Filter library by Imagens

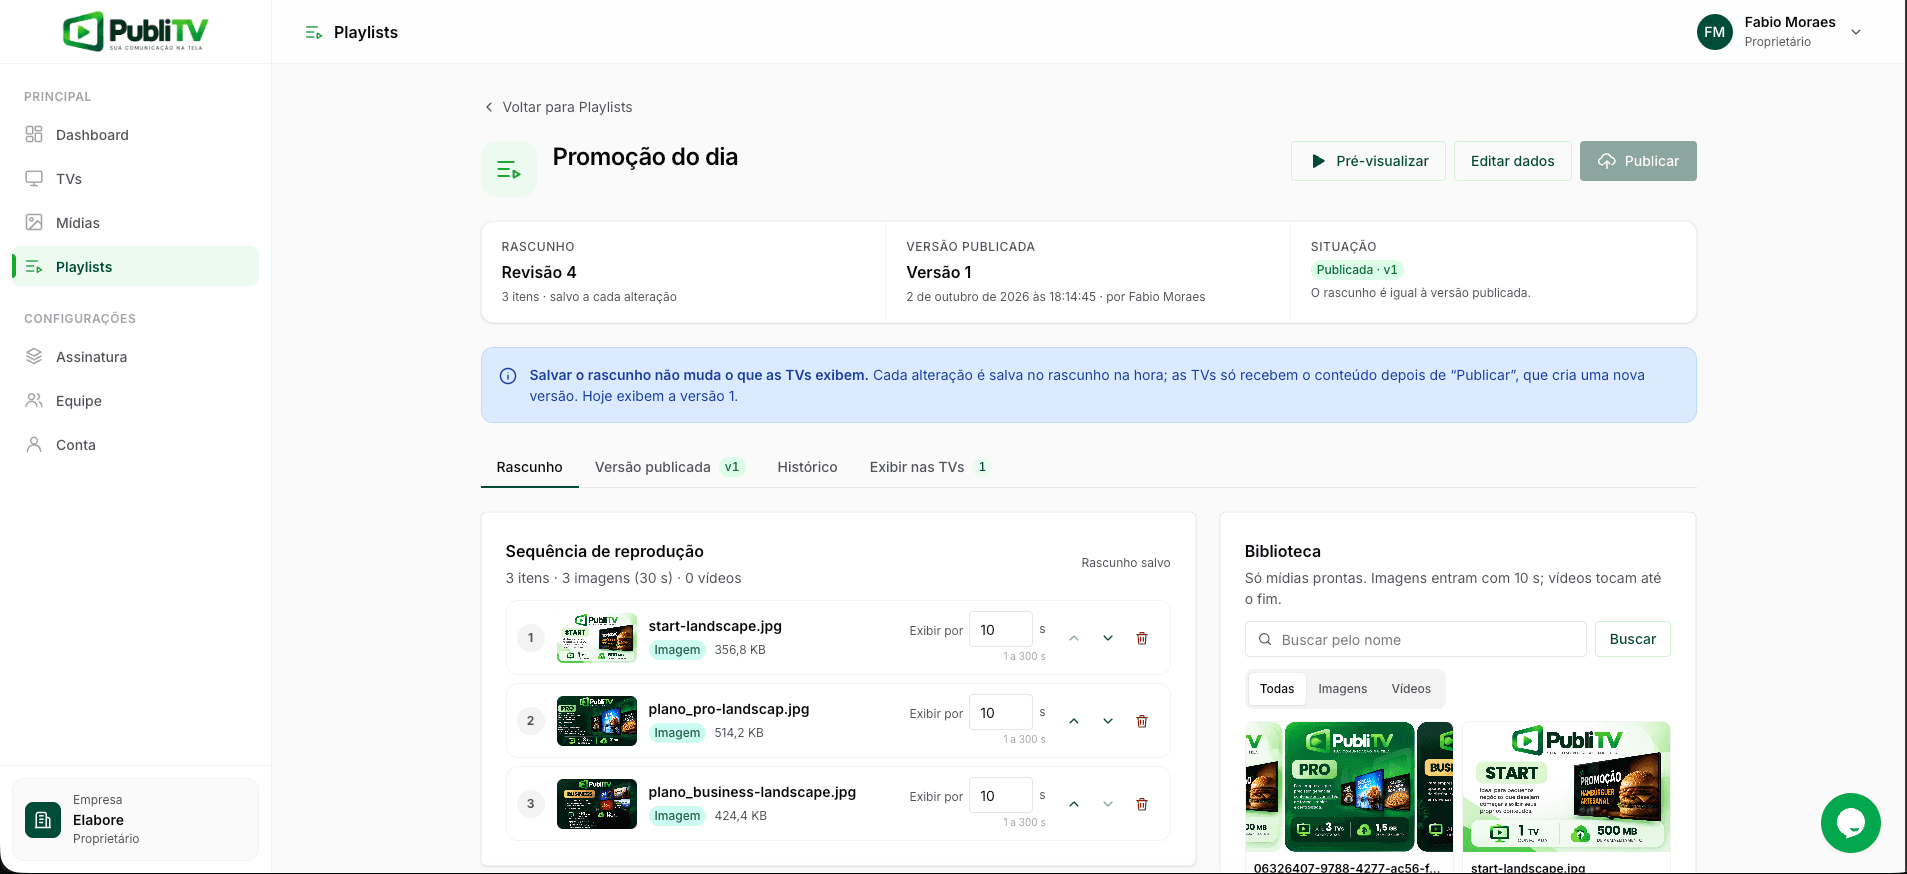[1342, 689]
